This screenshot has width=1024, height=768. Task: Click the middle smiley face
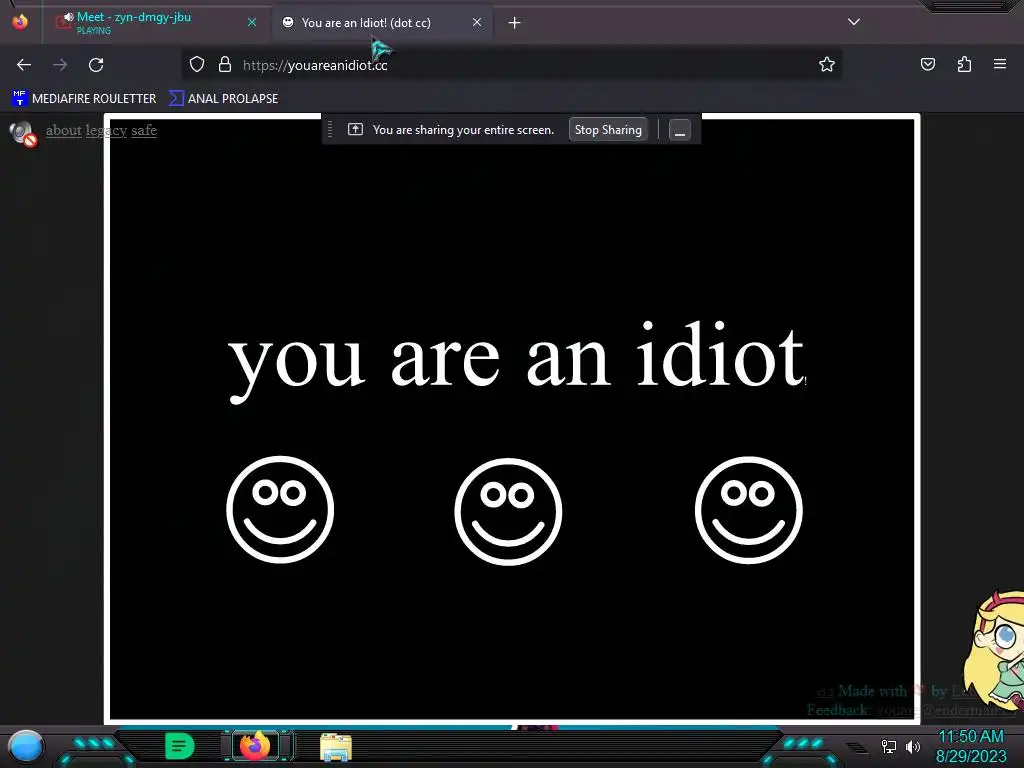pos(508,511)
